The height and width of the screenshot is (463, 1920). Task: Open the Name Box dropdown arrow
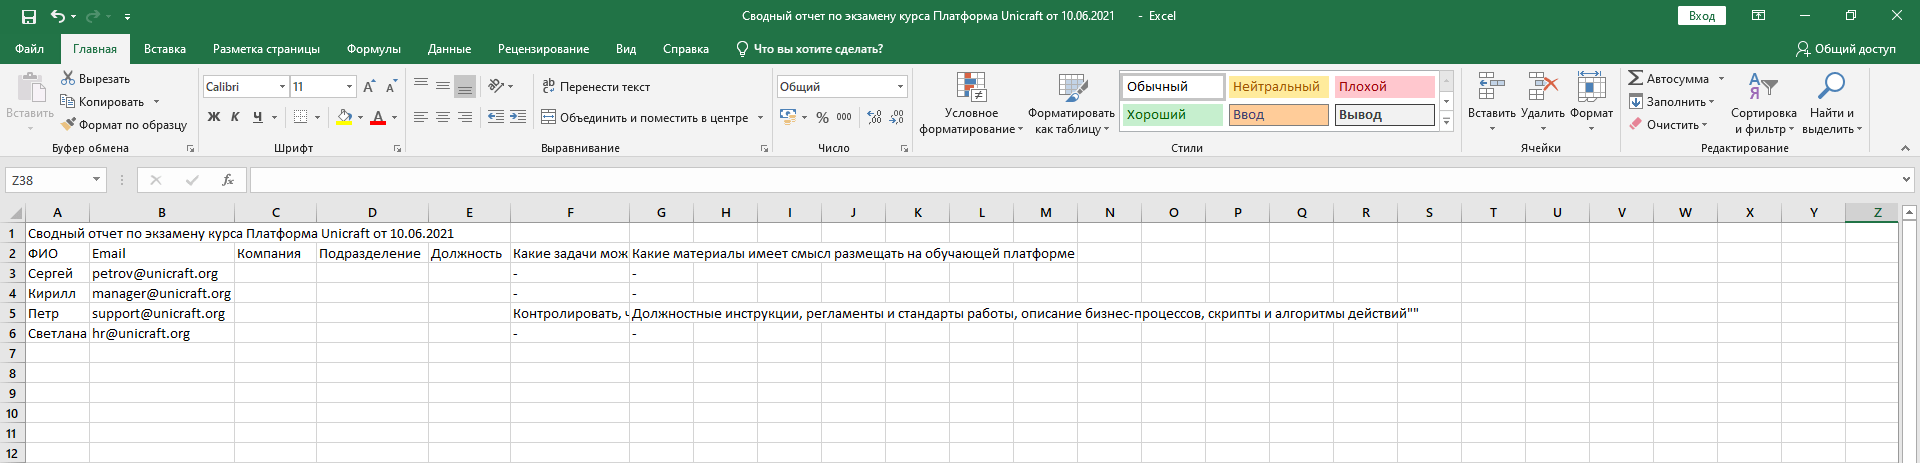(97, 180)
